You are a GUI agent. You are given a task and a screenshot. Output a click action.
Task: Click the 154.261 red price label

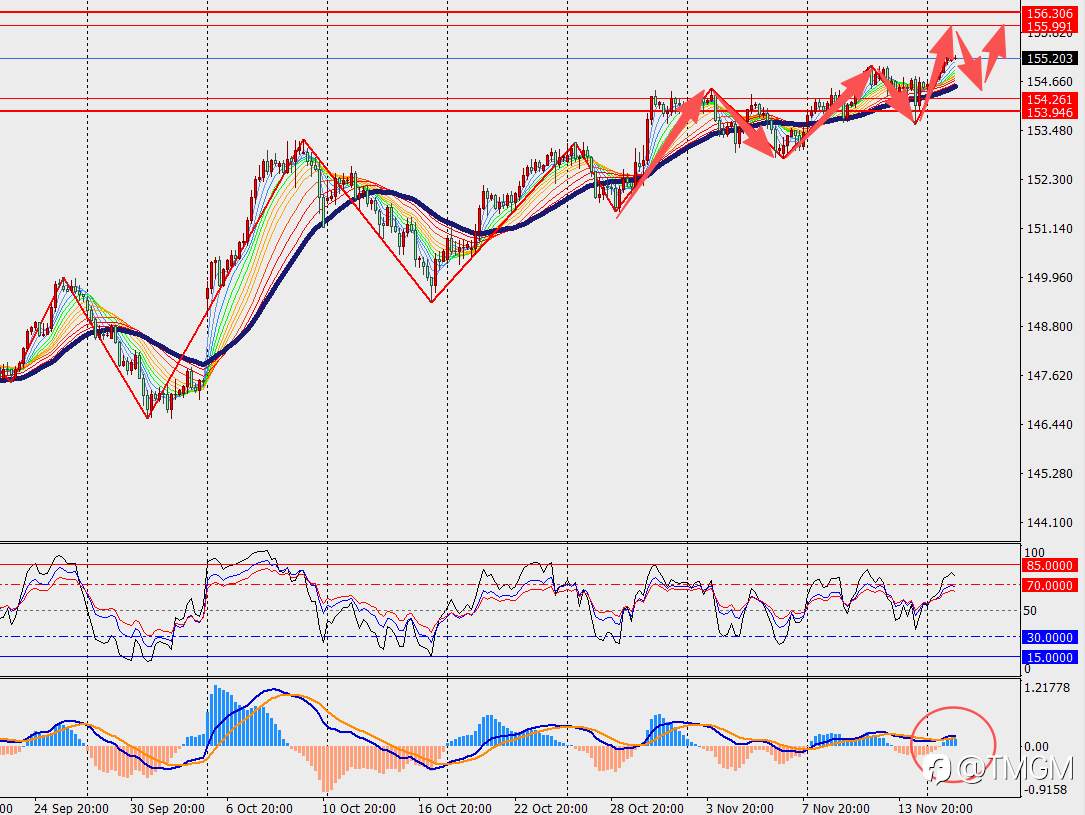[x=1050, y=100]
